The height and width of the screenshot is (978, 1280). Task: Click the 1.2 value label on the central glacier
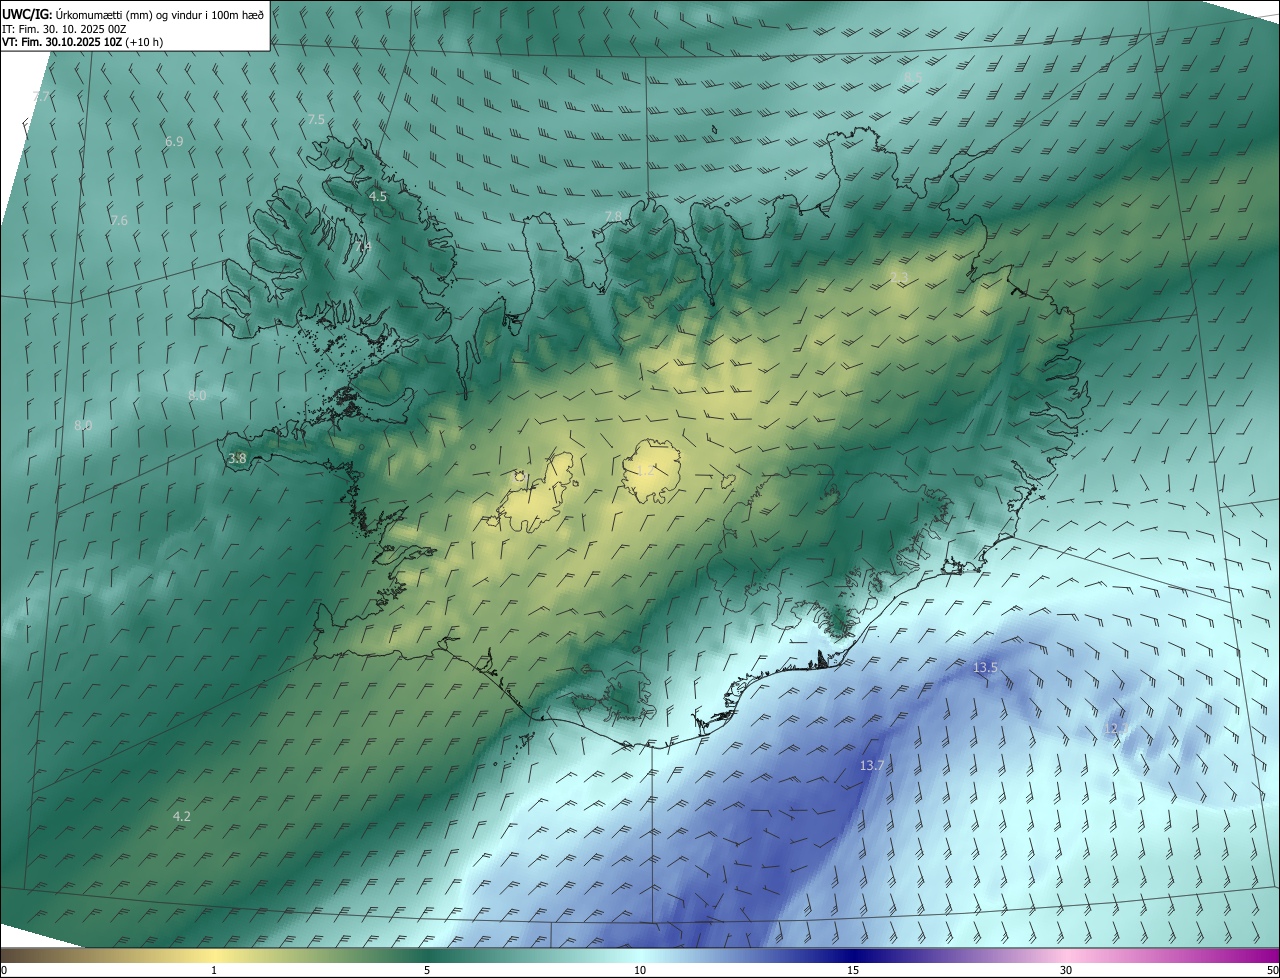(x=647, y=470)
